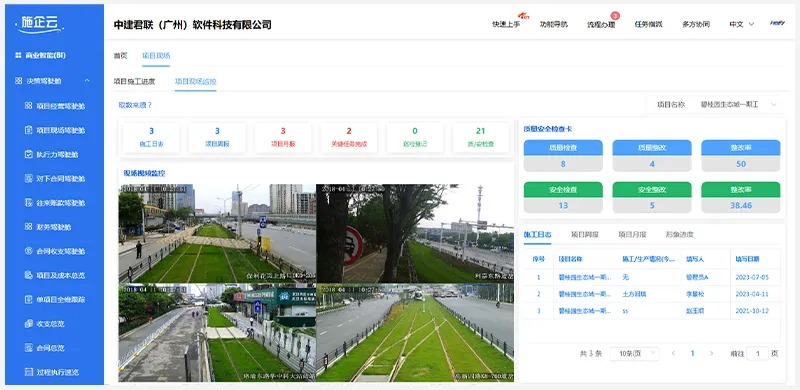Collapse the 决策驾驶舱 sidebar group
The height and width of the screenshot is (390, 800).
[87, 81]
